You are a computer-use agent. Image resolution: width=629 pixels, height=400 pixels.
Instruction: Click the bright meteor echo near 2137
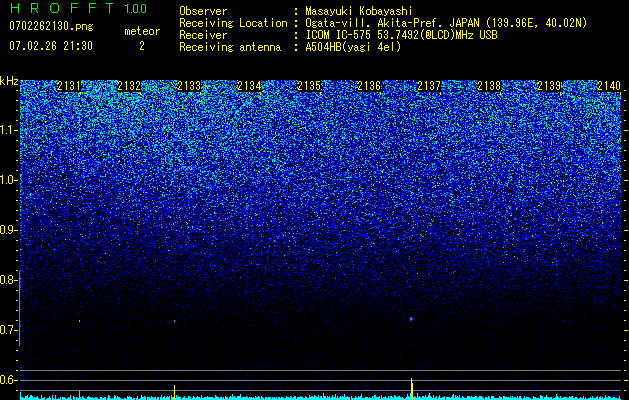(411, 319)
